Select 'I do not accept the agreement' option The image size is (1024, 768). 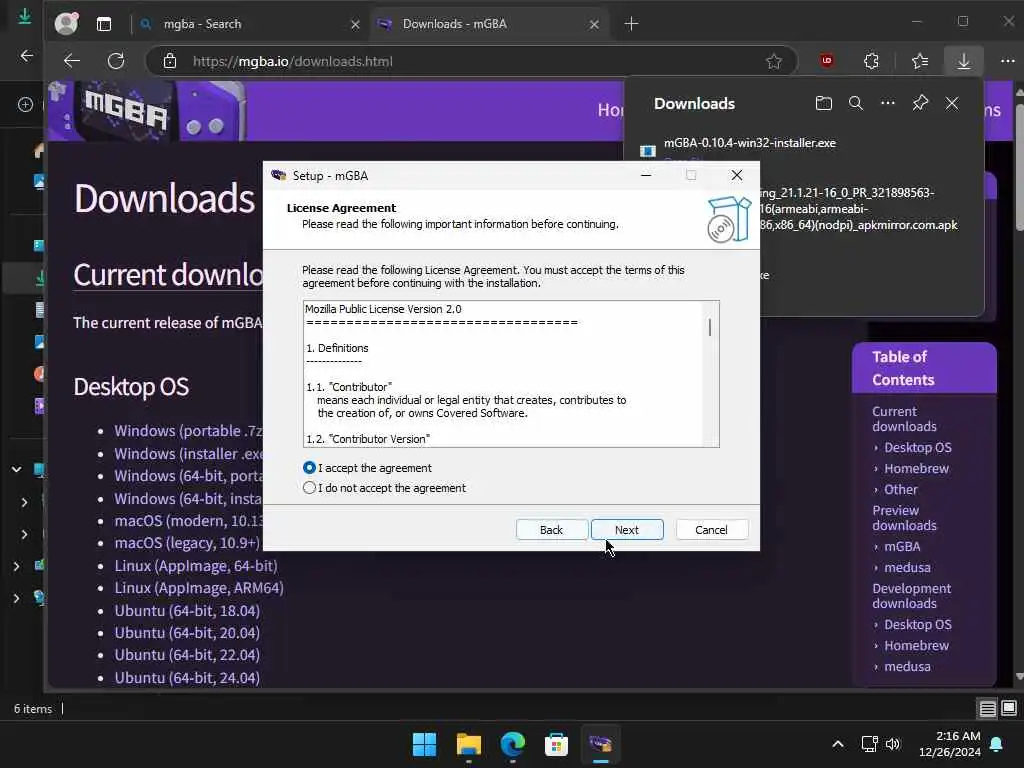(x=310, y=488)
